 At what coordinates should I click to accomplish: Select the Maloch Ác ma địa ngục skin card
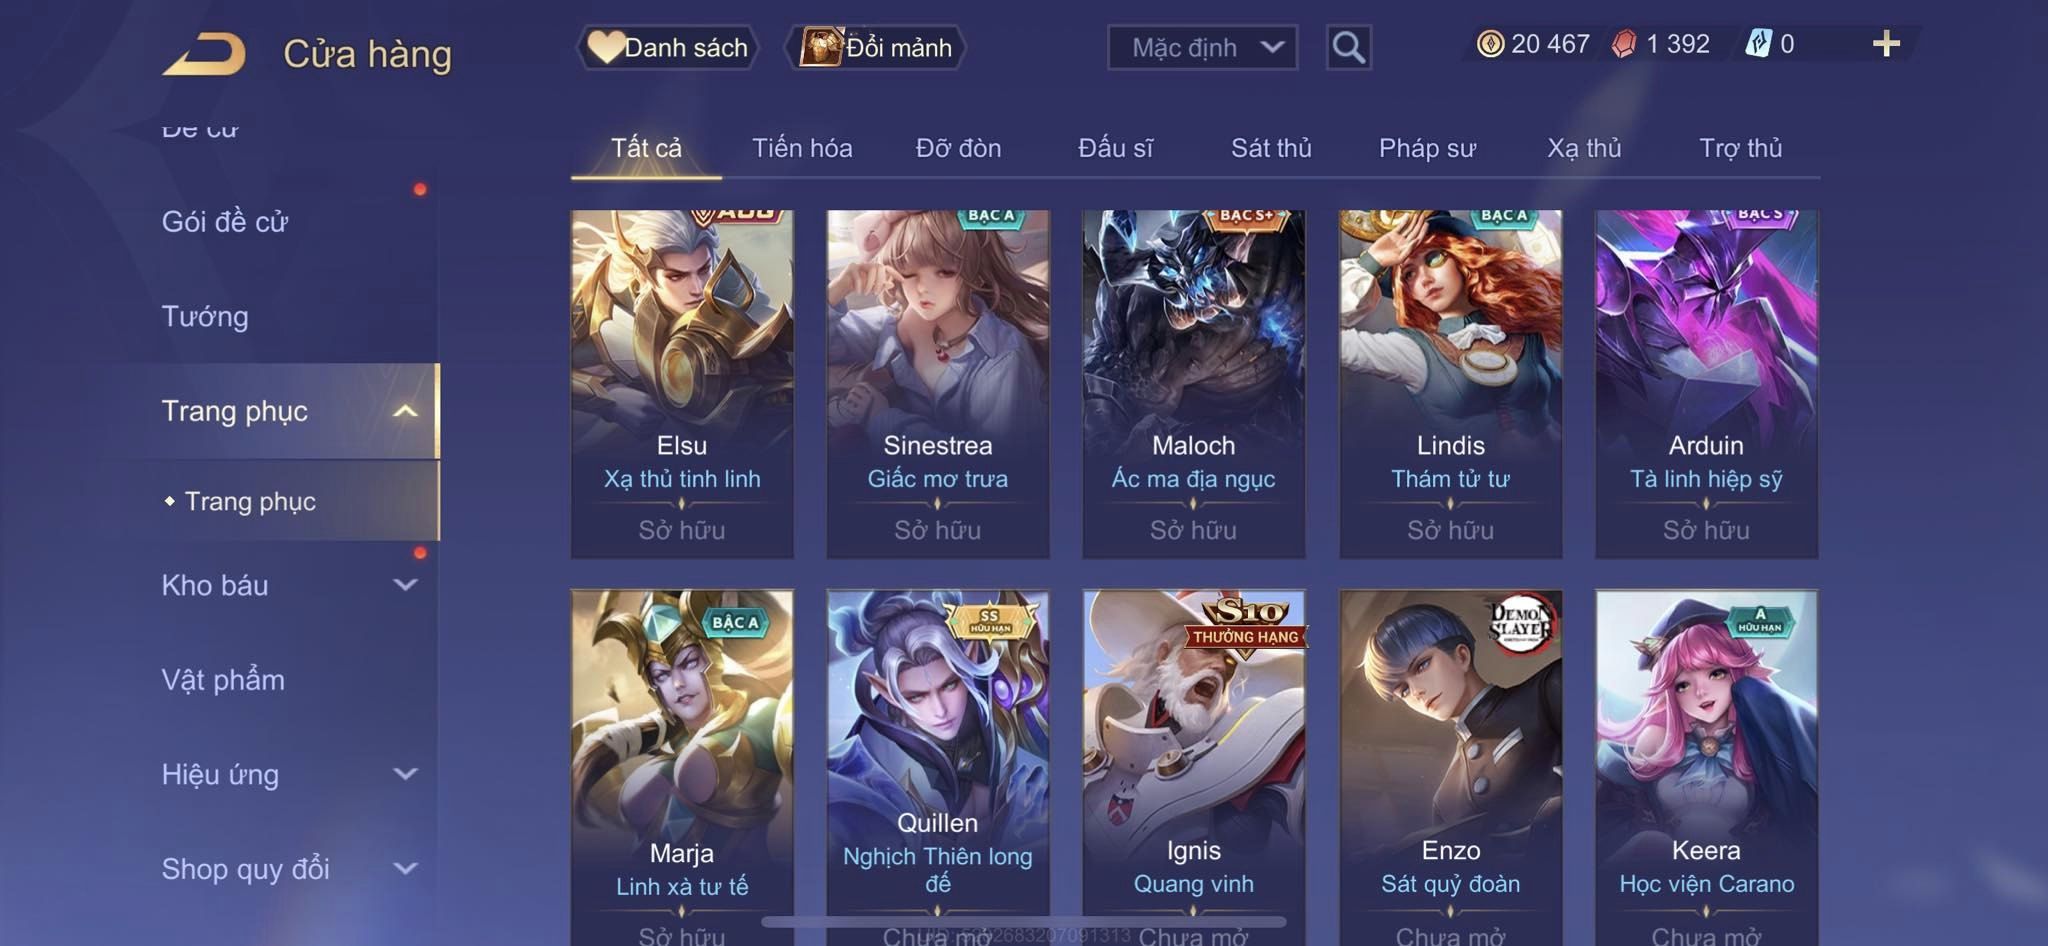(x=1193, y=384)
